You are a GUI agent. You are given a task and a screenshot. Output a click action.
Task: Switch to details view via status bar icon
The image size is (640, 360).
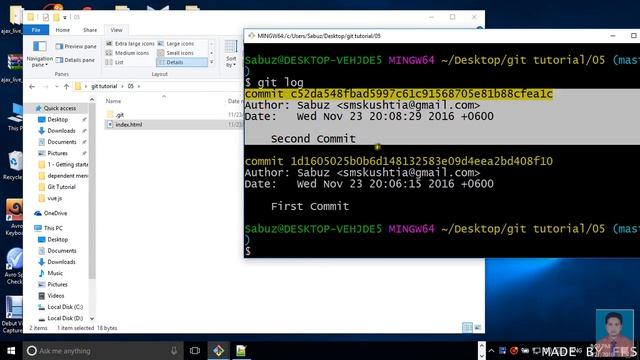tap(467, 327)
